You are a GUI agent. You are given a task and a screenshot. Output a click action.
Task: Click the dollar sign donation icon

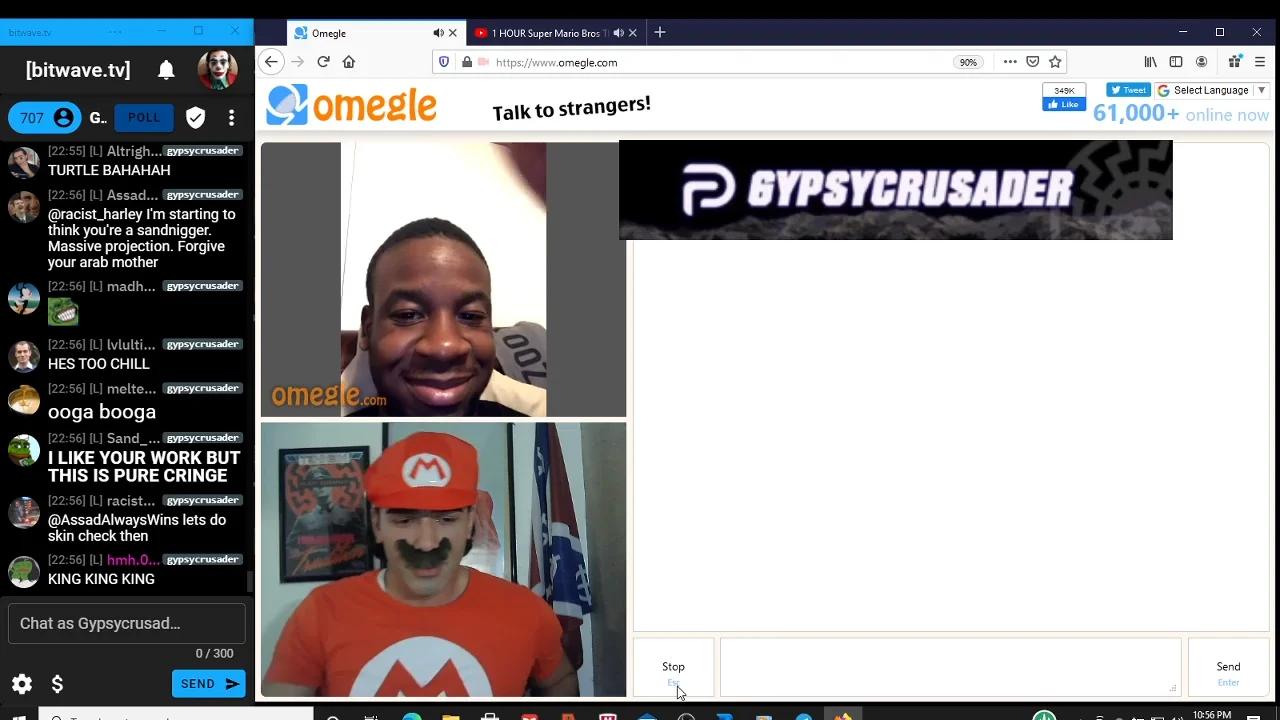[57, 684]
